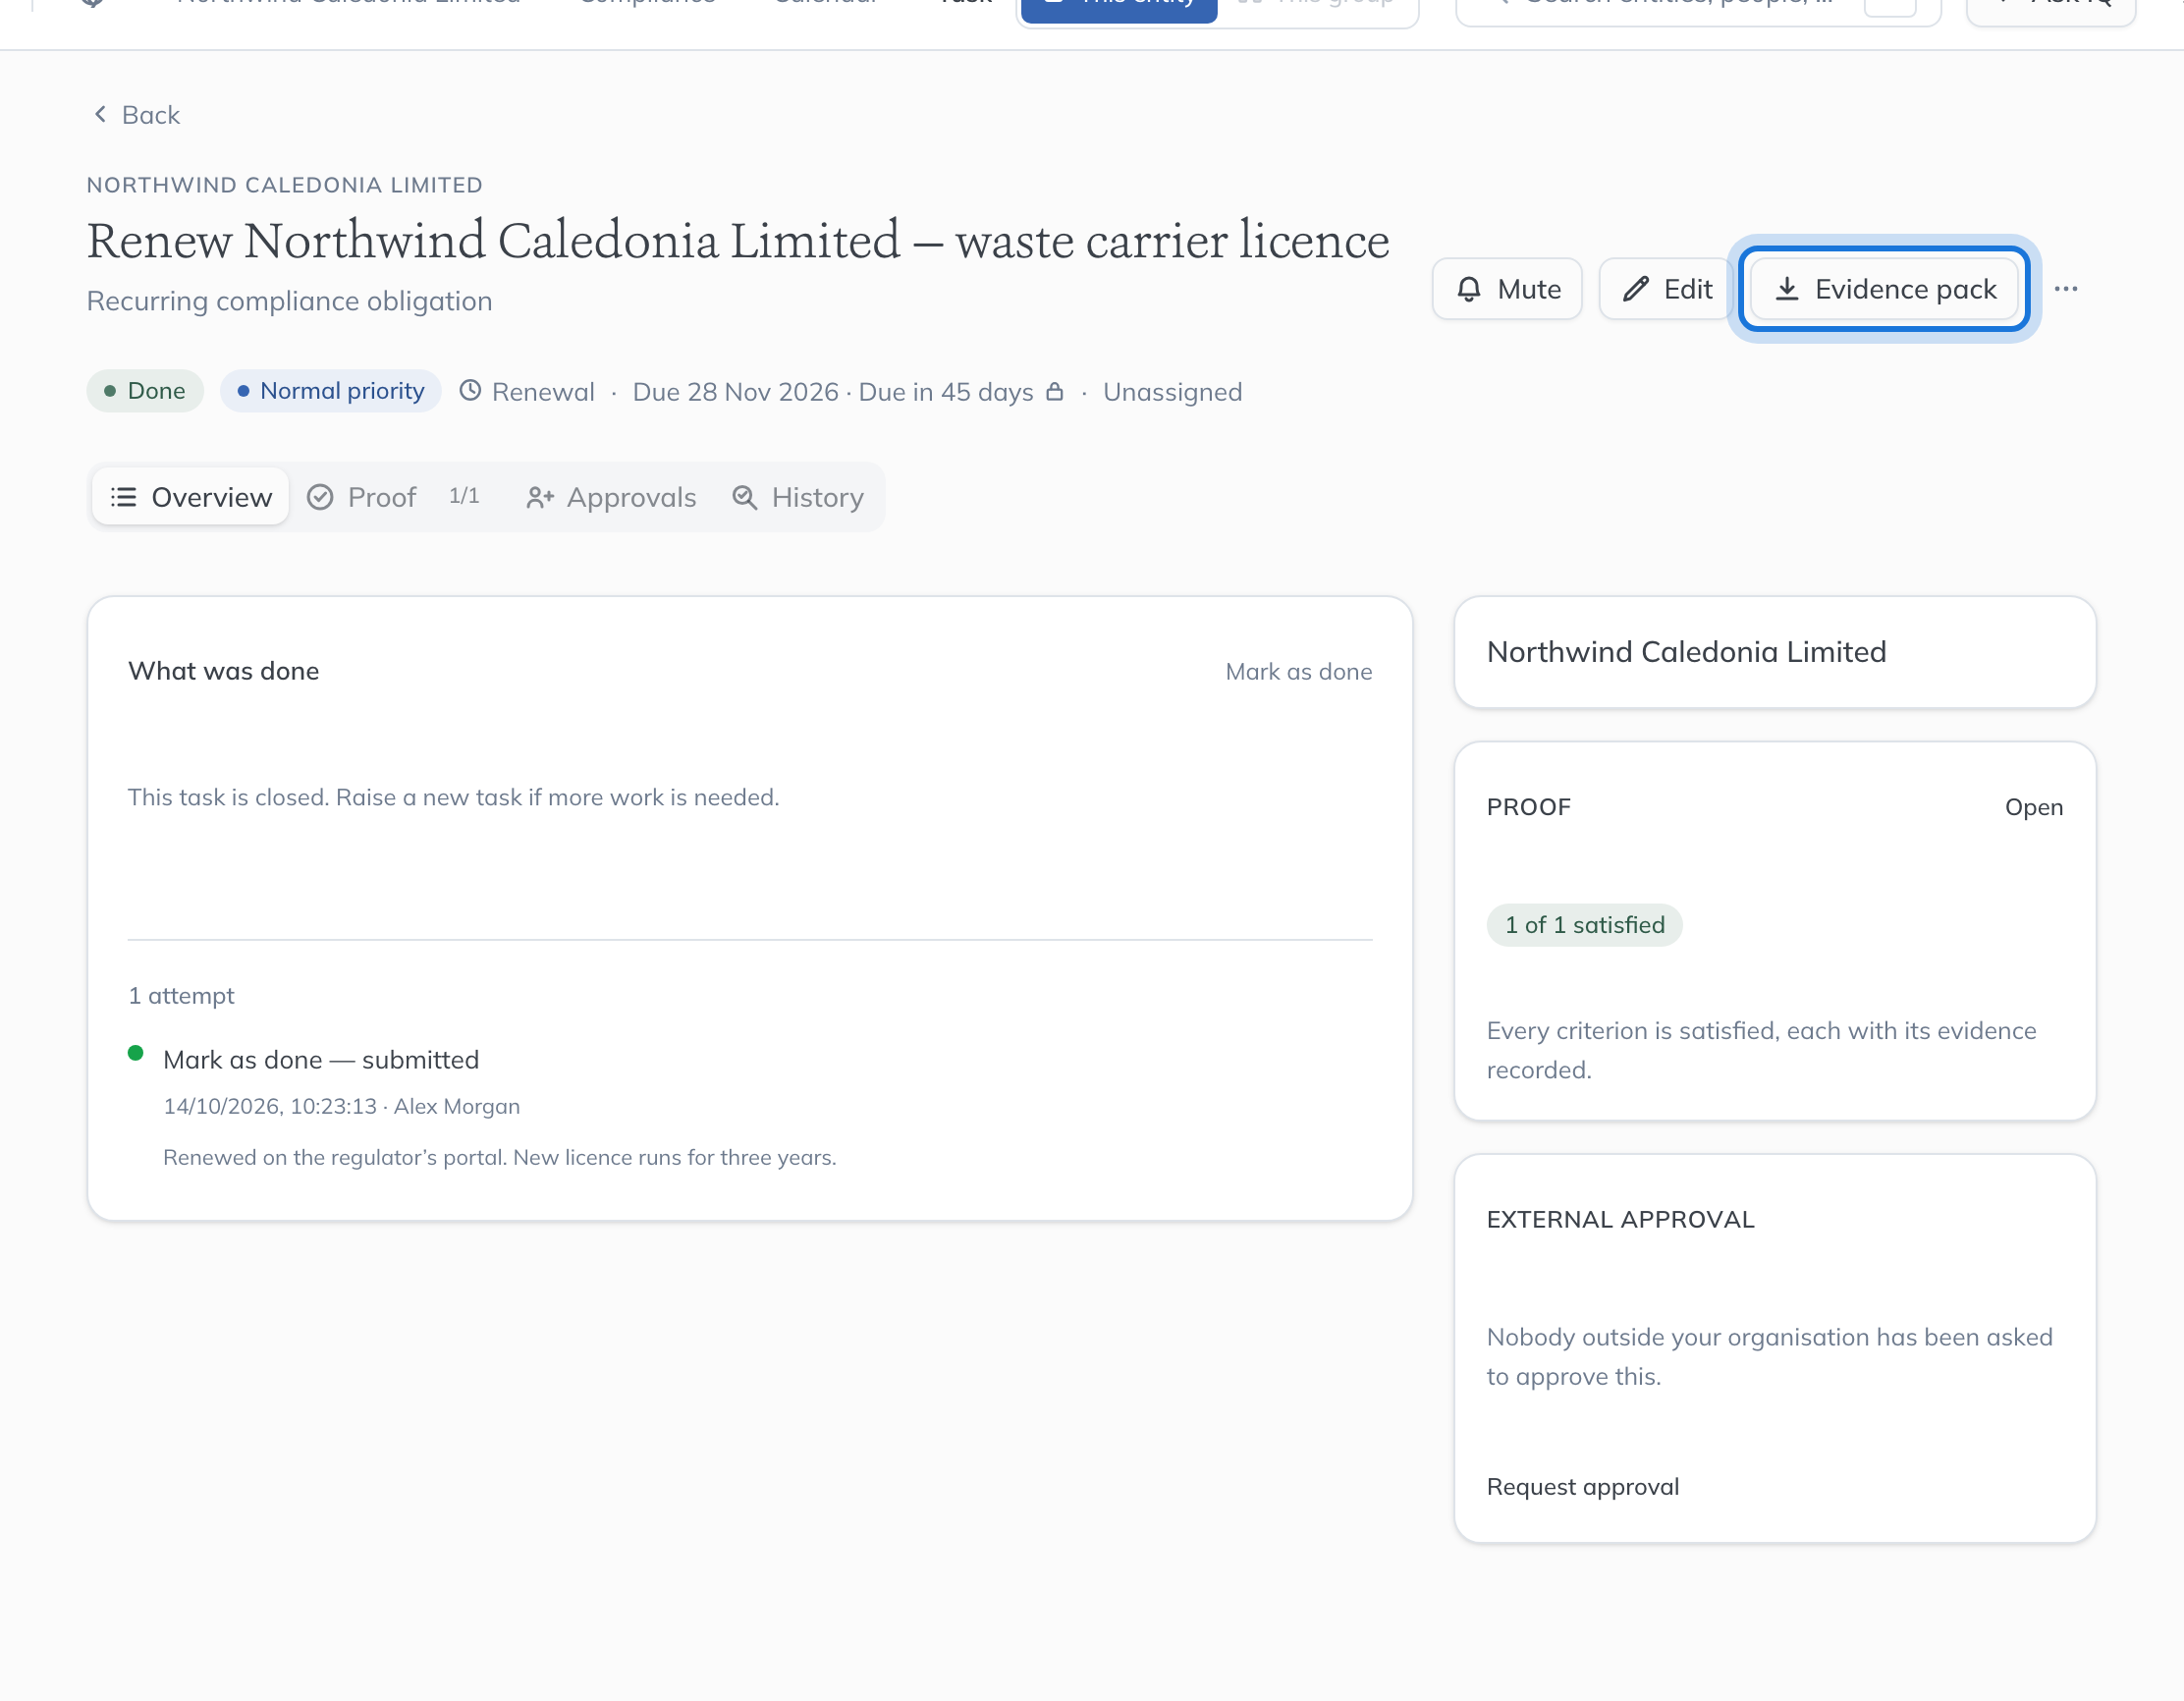Image resolution: width=2184 pixels, height=1701 pixels.
Task: Open the Approvals tab
Action: point(611,497)
